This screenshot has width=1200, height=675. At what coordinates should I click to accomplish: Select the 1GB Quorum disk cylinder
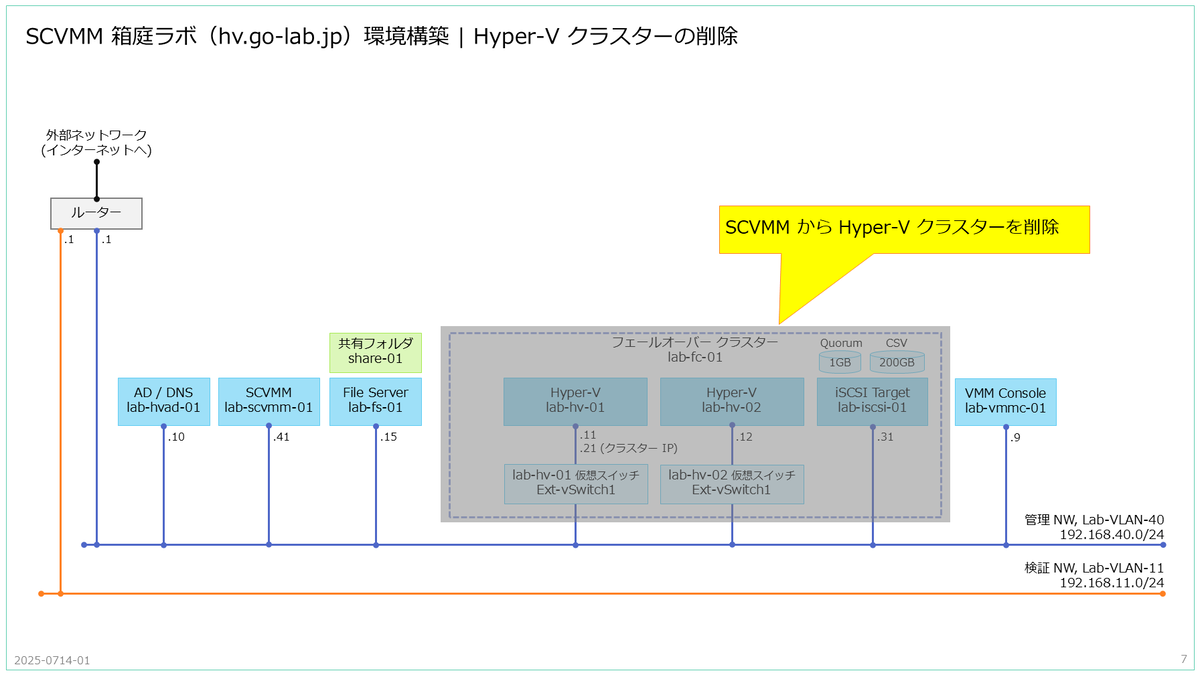(x=840, y=362)
